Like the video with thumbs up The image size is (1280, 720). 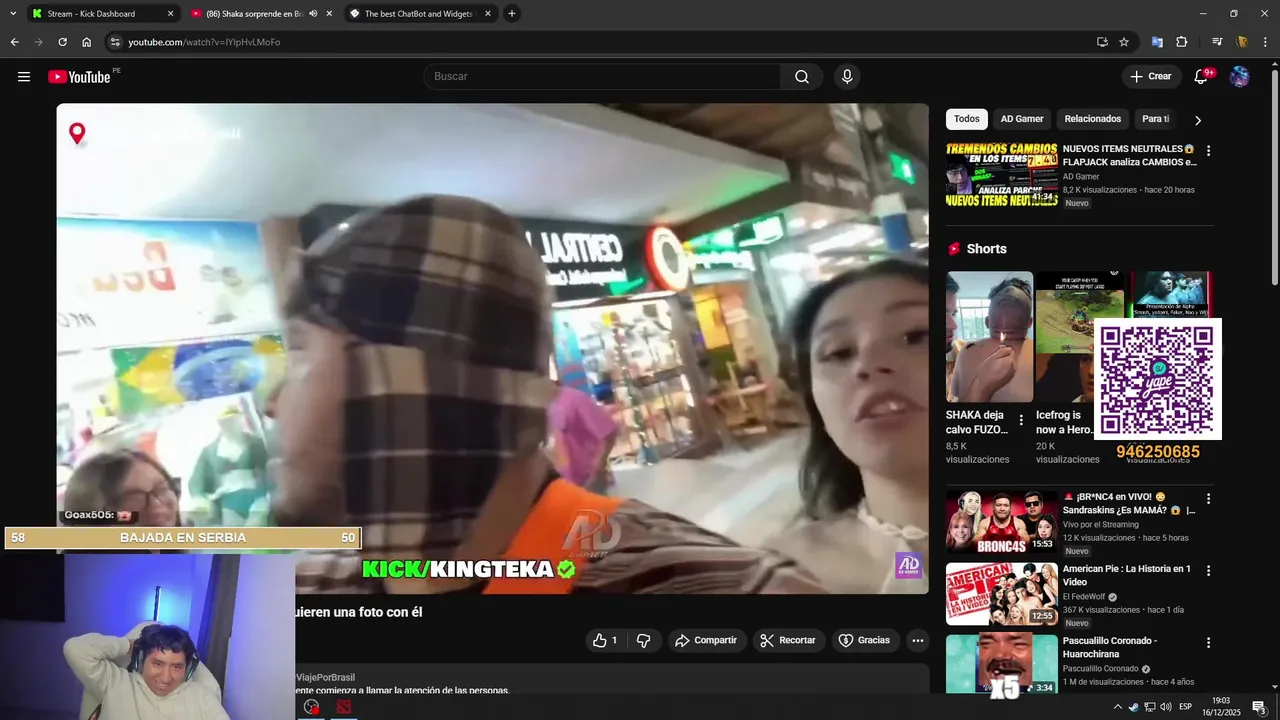[605, 640]
